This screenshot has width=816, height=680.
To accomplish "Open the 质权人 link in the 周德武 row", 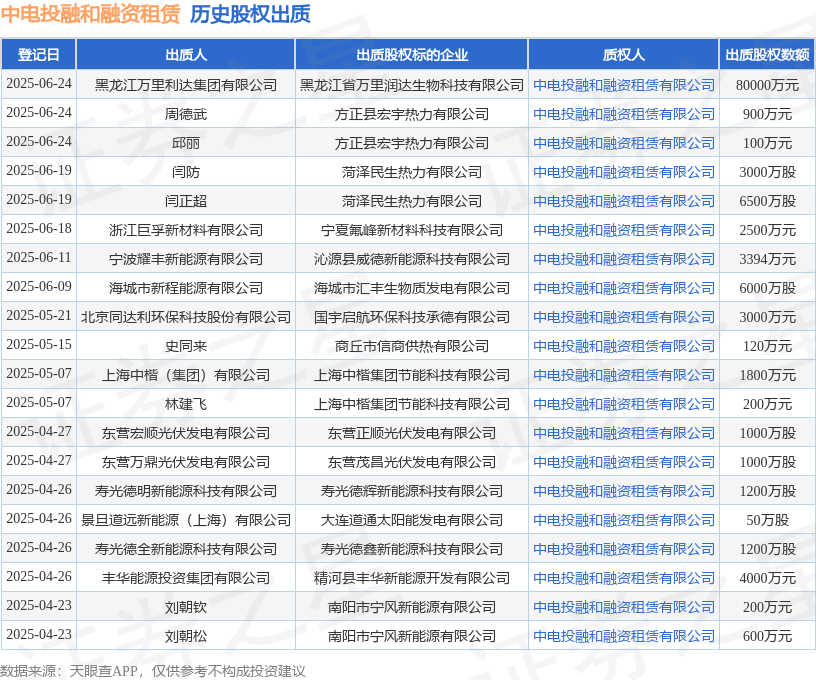I will click(623, 114).
